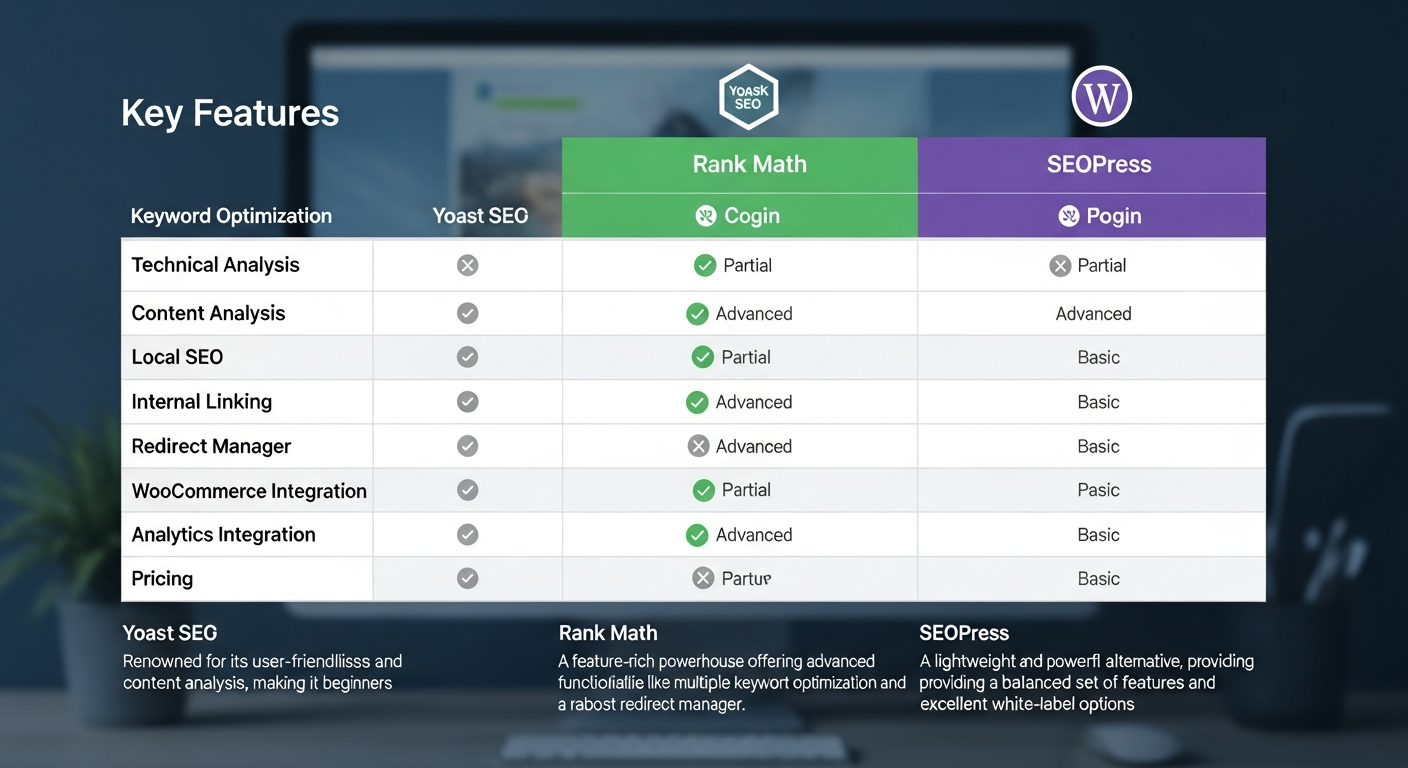Click Advanced in SEOPress Content Analysis cell
The image size is (1408, 768).
(x=1093, y=314)
